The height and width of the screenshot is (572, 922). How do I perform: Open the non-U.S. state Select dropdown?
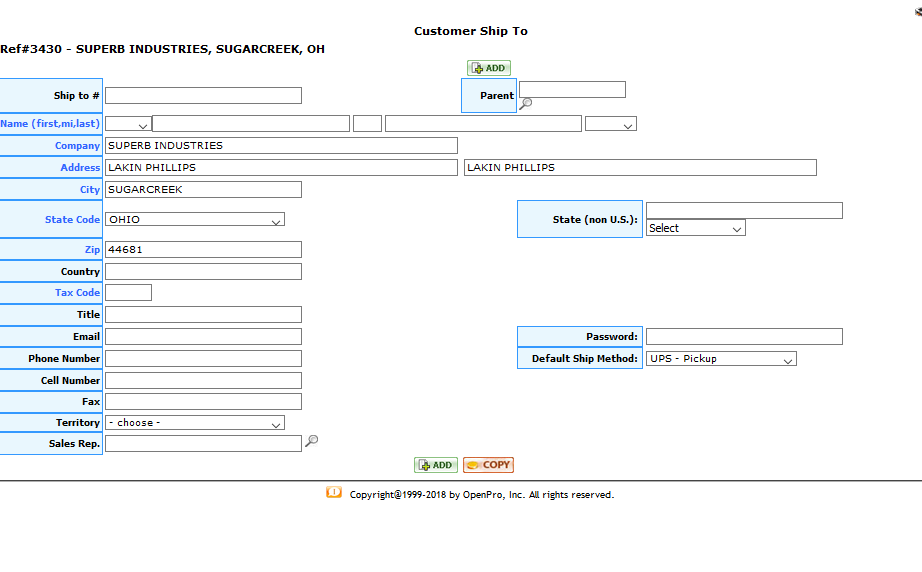[695, 228]
